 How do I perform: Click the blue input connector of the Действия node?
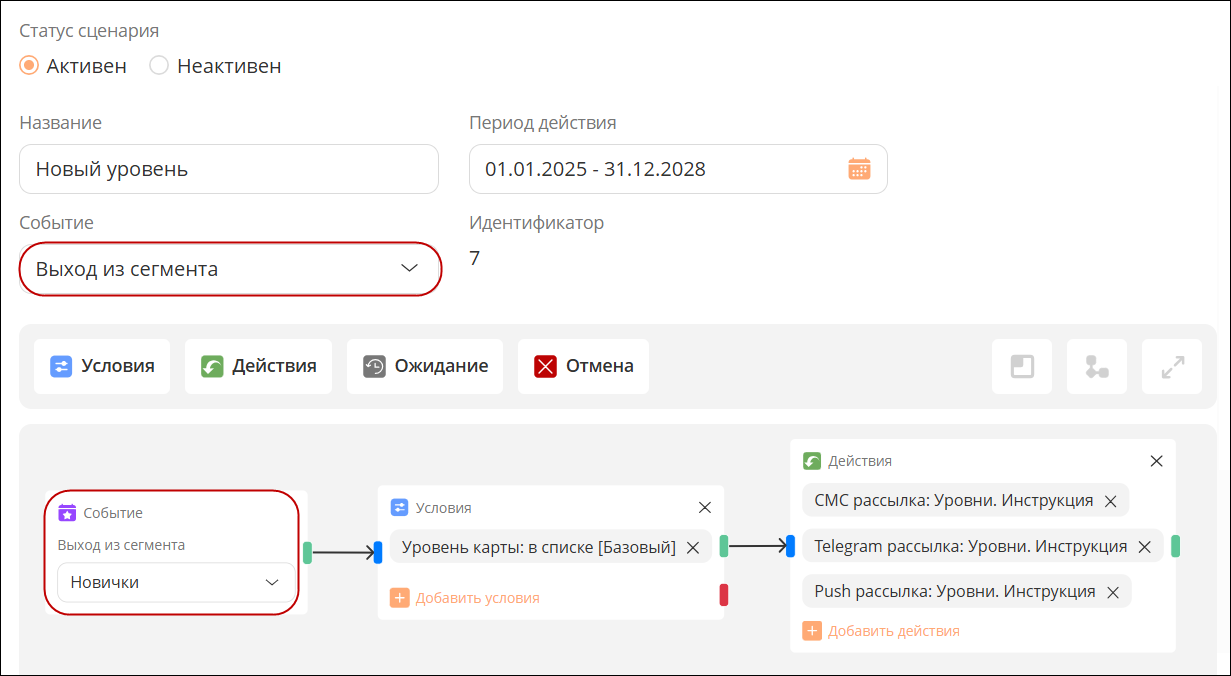coord(790,546)
